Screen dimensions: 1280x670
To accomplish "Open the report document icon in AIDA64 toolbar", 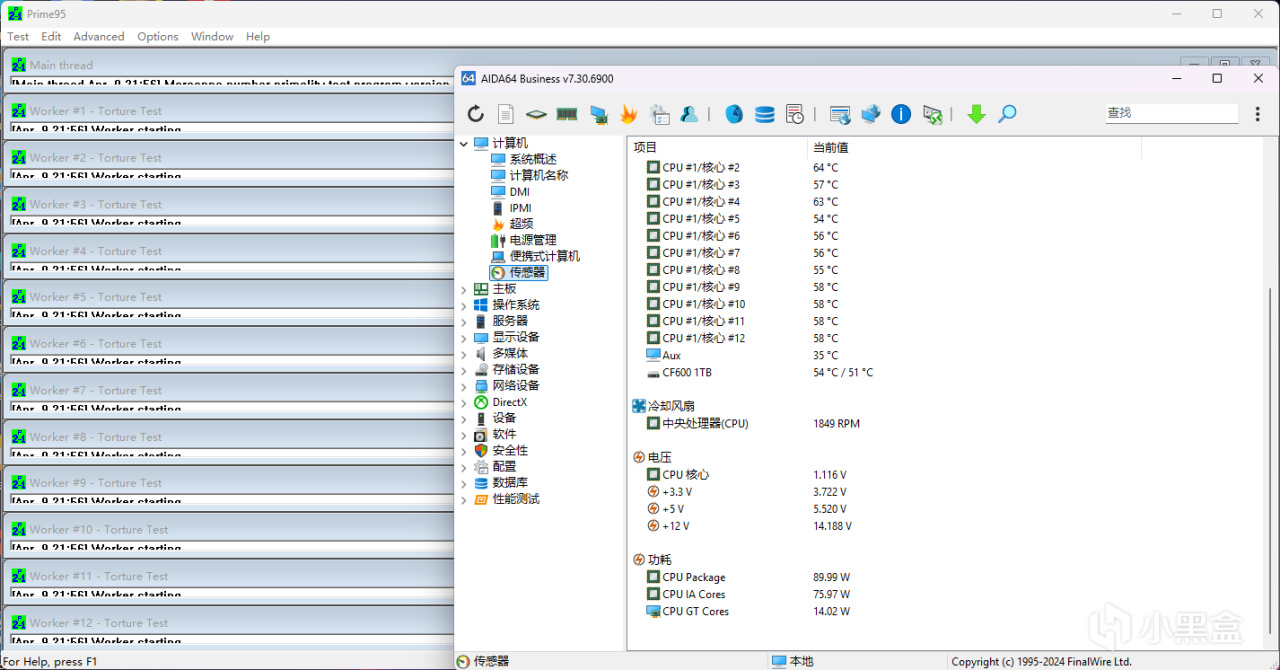I will (506, 114).
